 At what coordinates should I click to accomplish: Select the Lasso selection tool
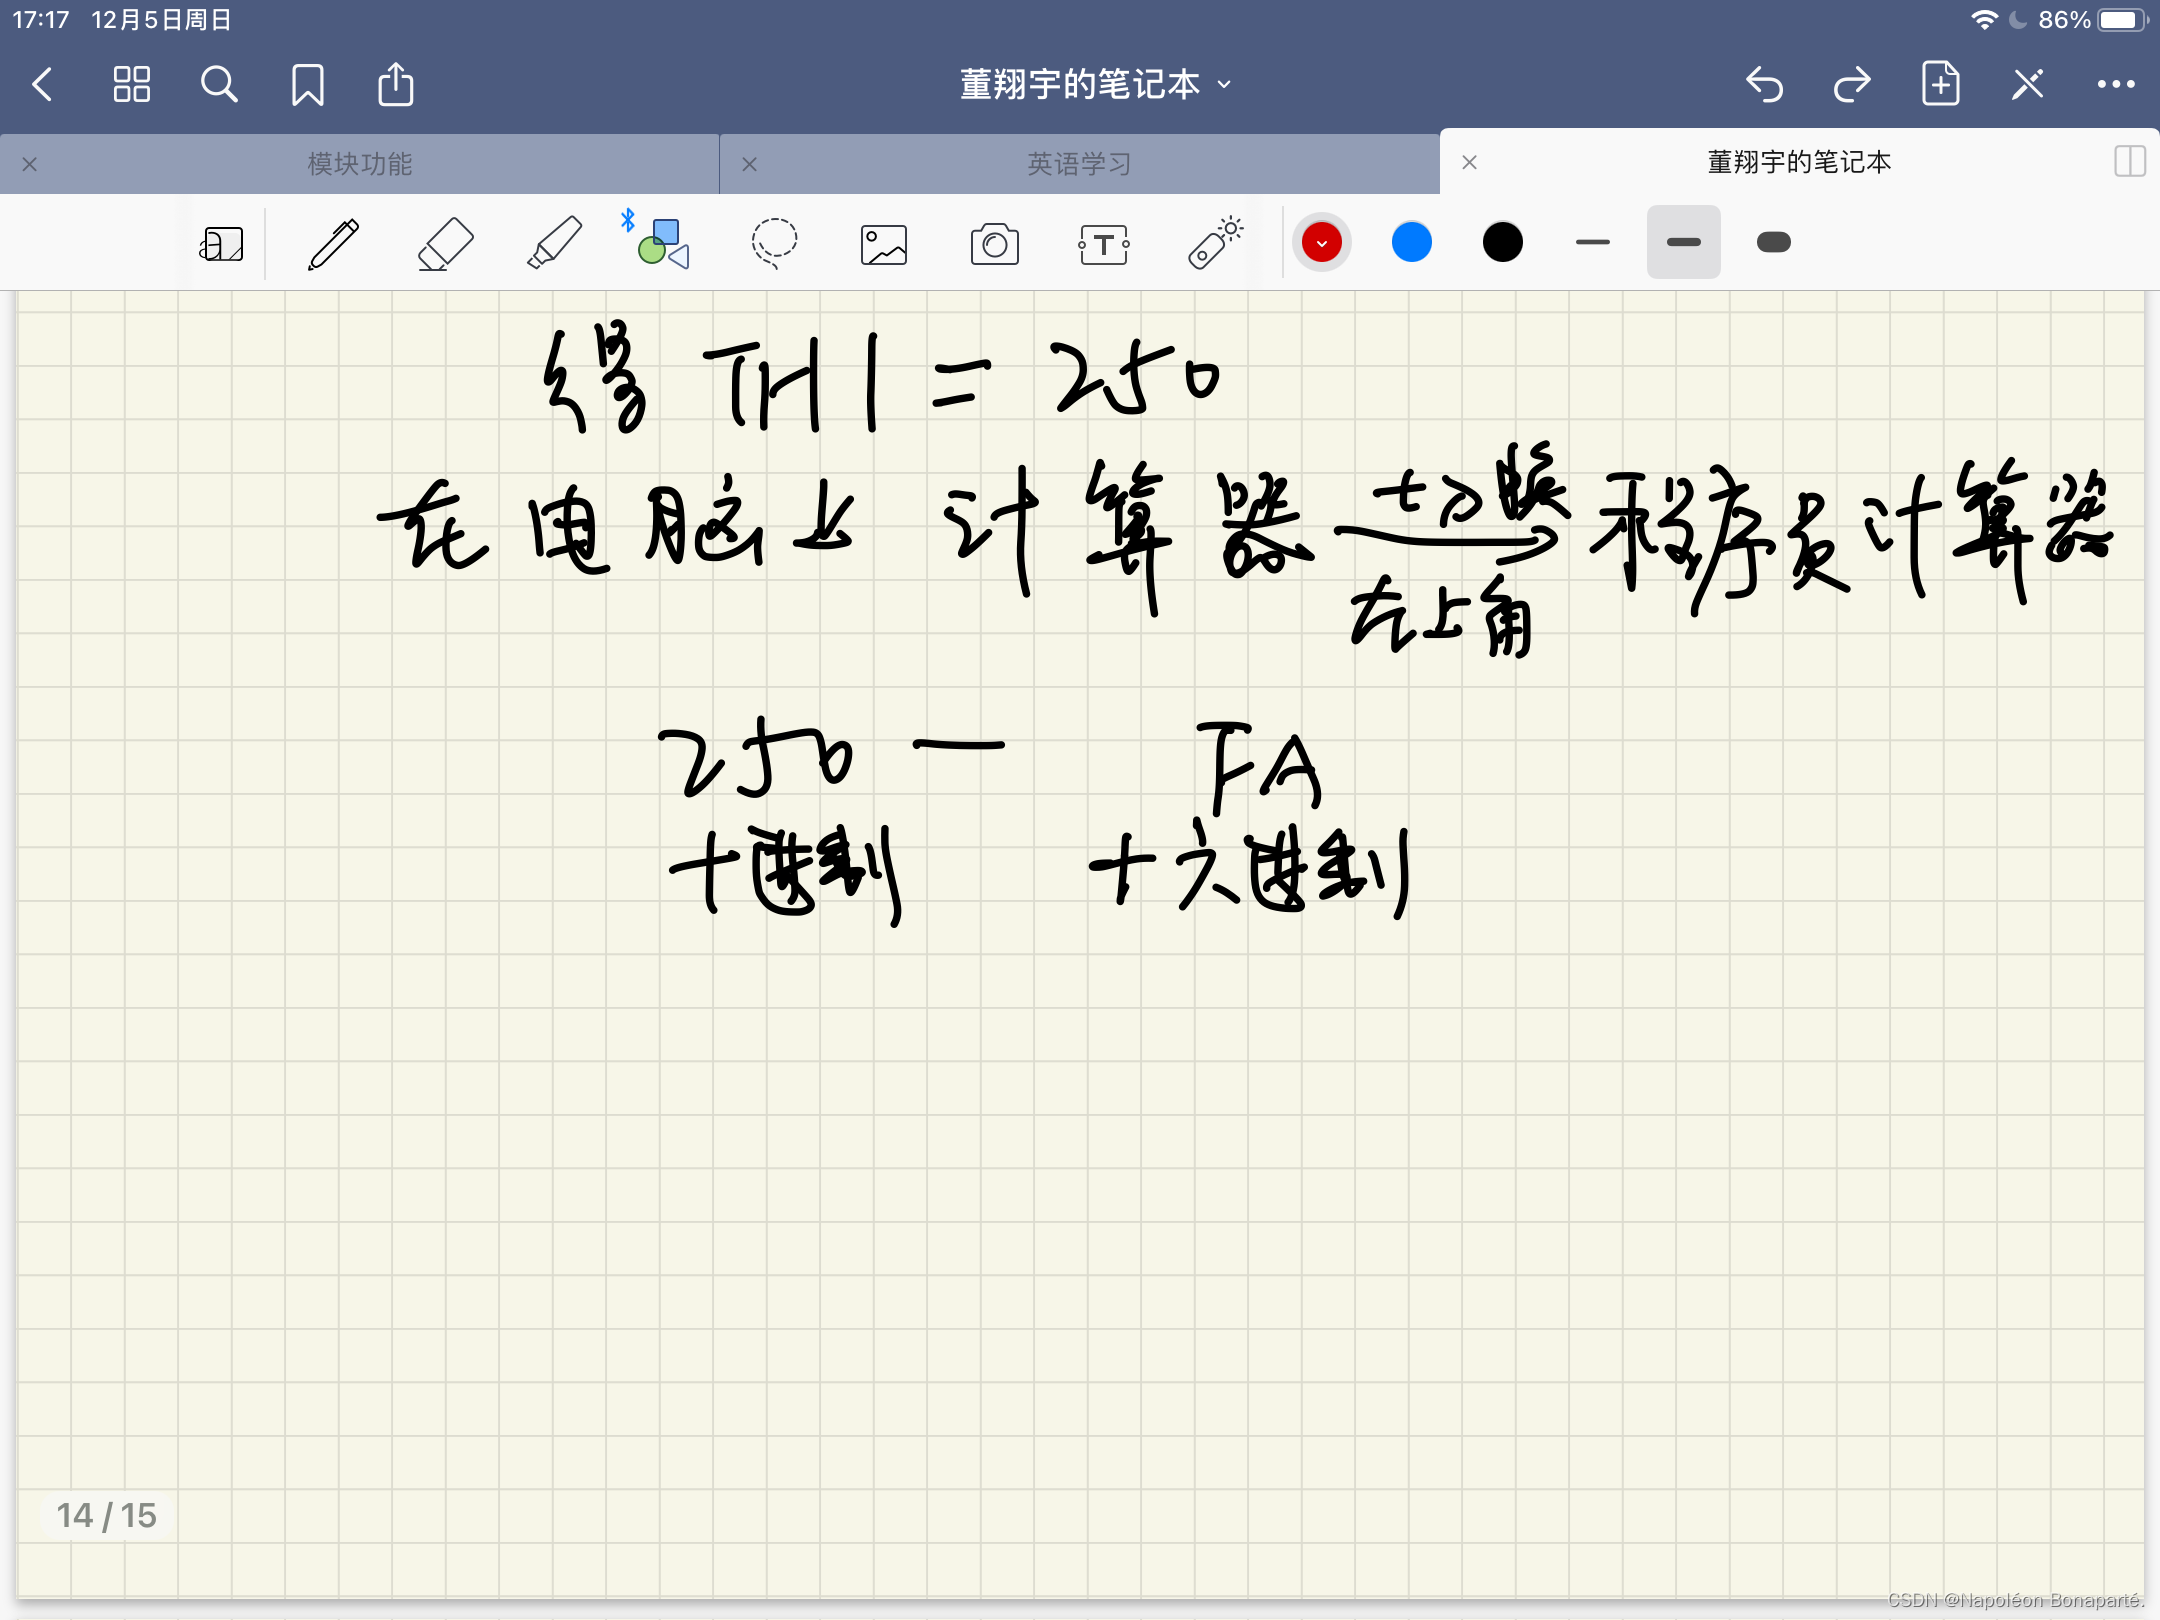tap(774, 243)
